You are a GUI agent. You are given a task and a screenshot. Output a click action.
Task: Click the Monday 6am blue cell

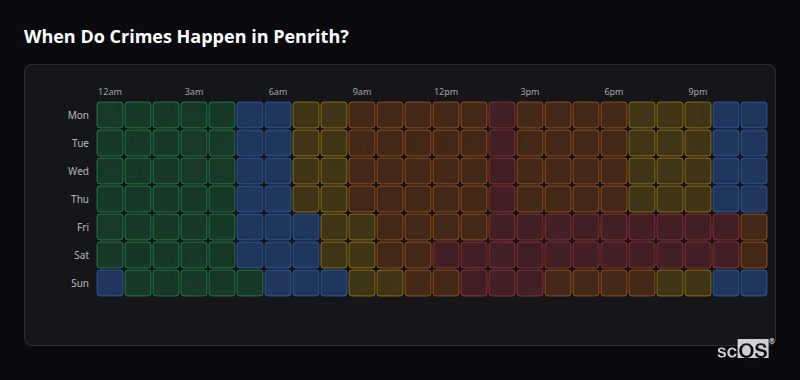coord(278,115)
